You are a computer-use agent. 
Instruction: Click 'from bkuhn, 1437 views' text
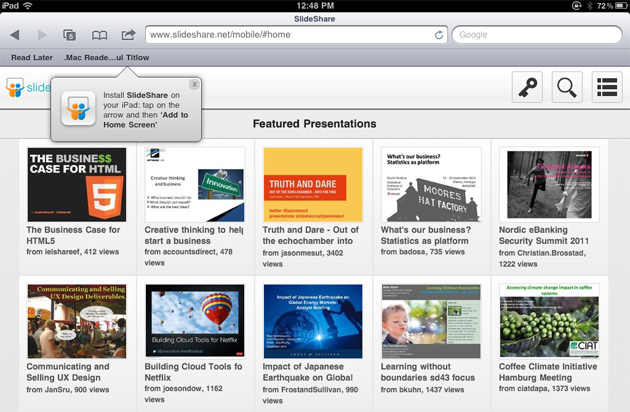pyautogui.click(x=422, y=389)
